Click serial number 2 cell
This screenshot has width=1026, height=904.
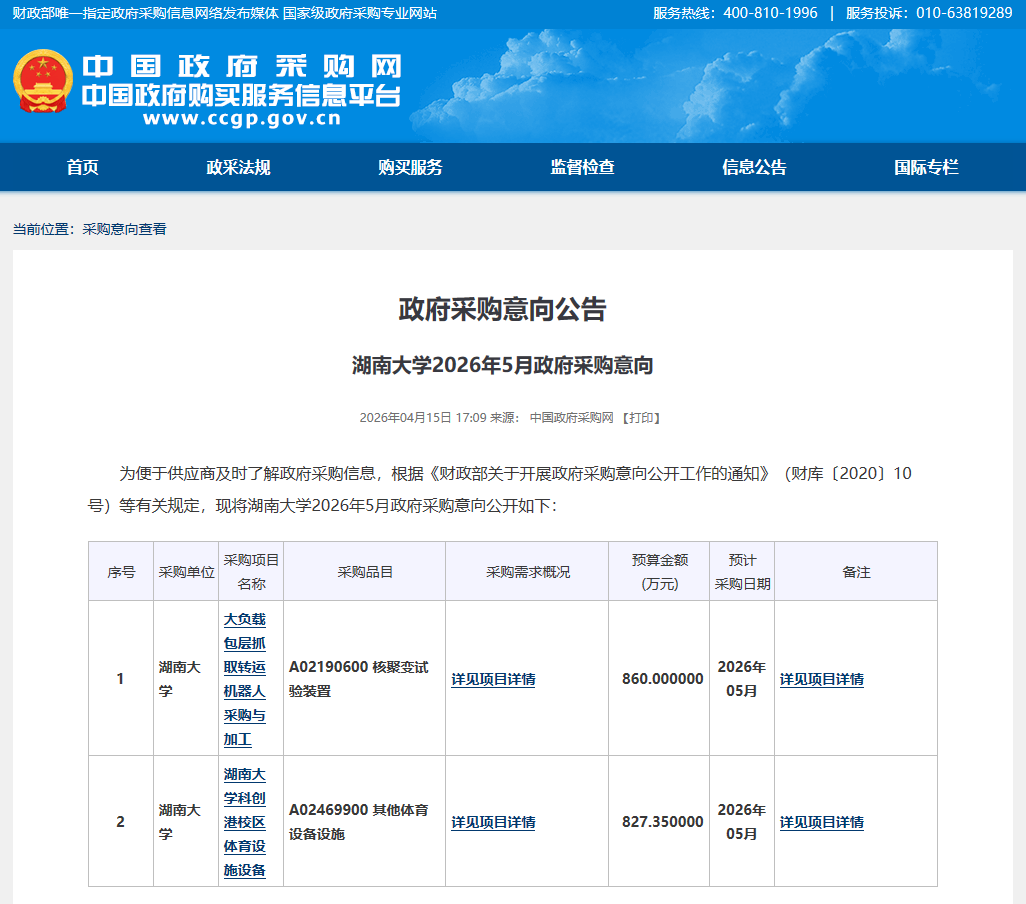pos(120,822)
